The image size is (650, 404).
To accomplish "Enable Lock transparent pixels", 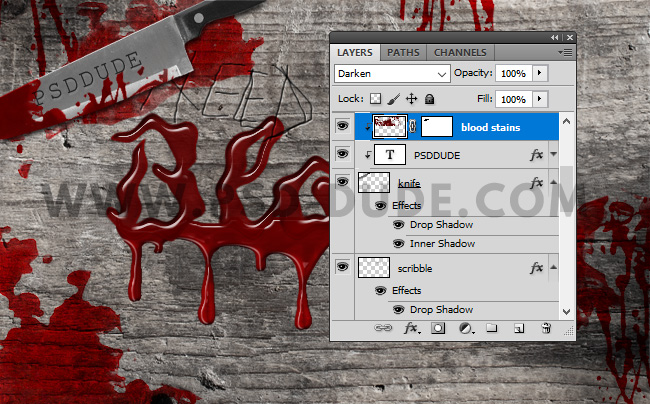I will [x=376, y=99].
